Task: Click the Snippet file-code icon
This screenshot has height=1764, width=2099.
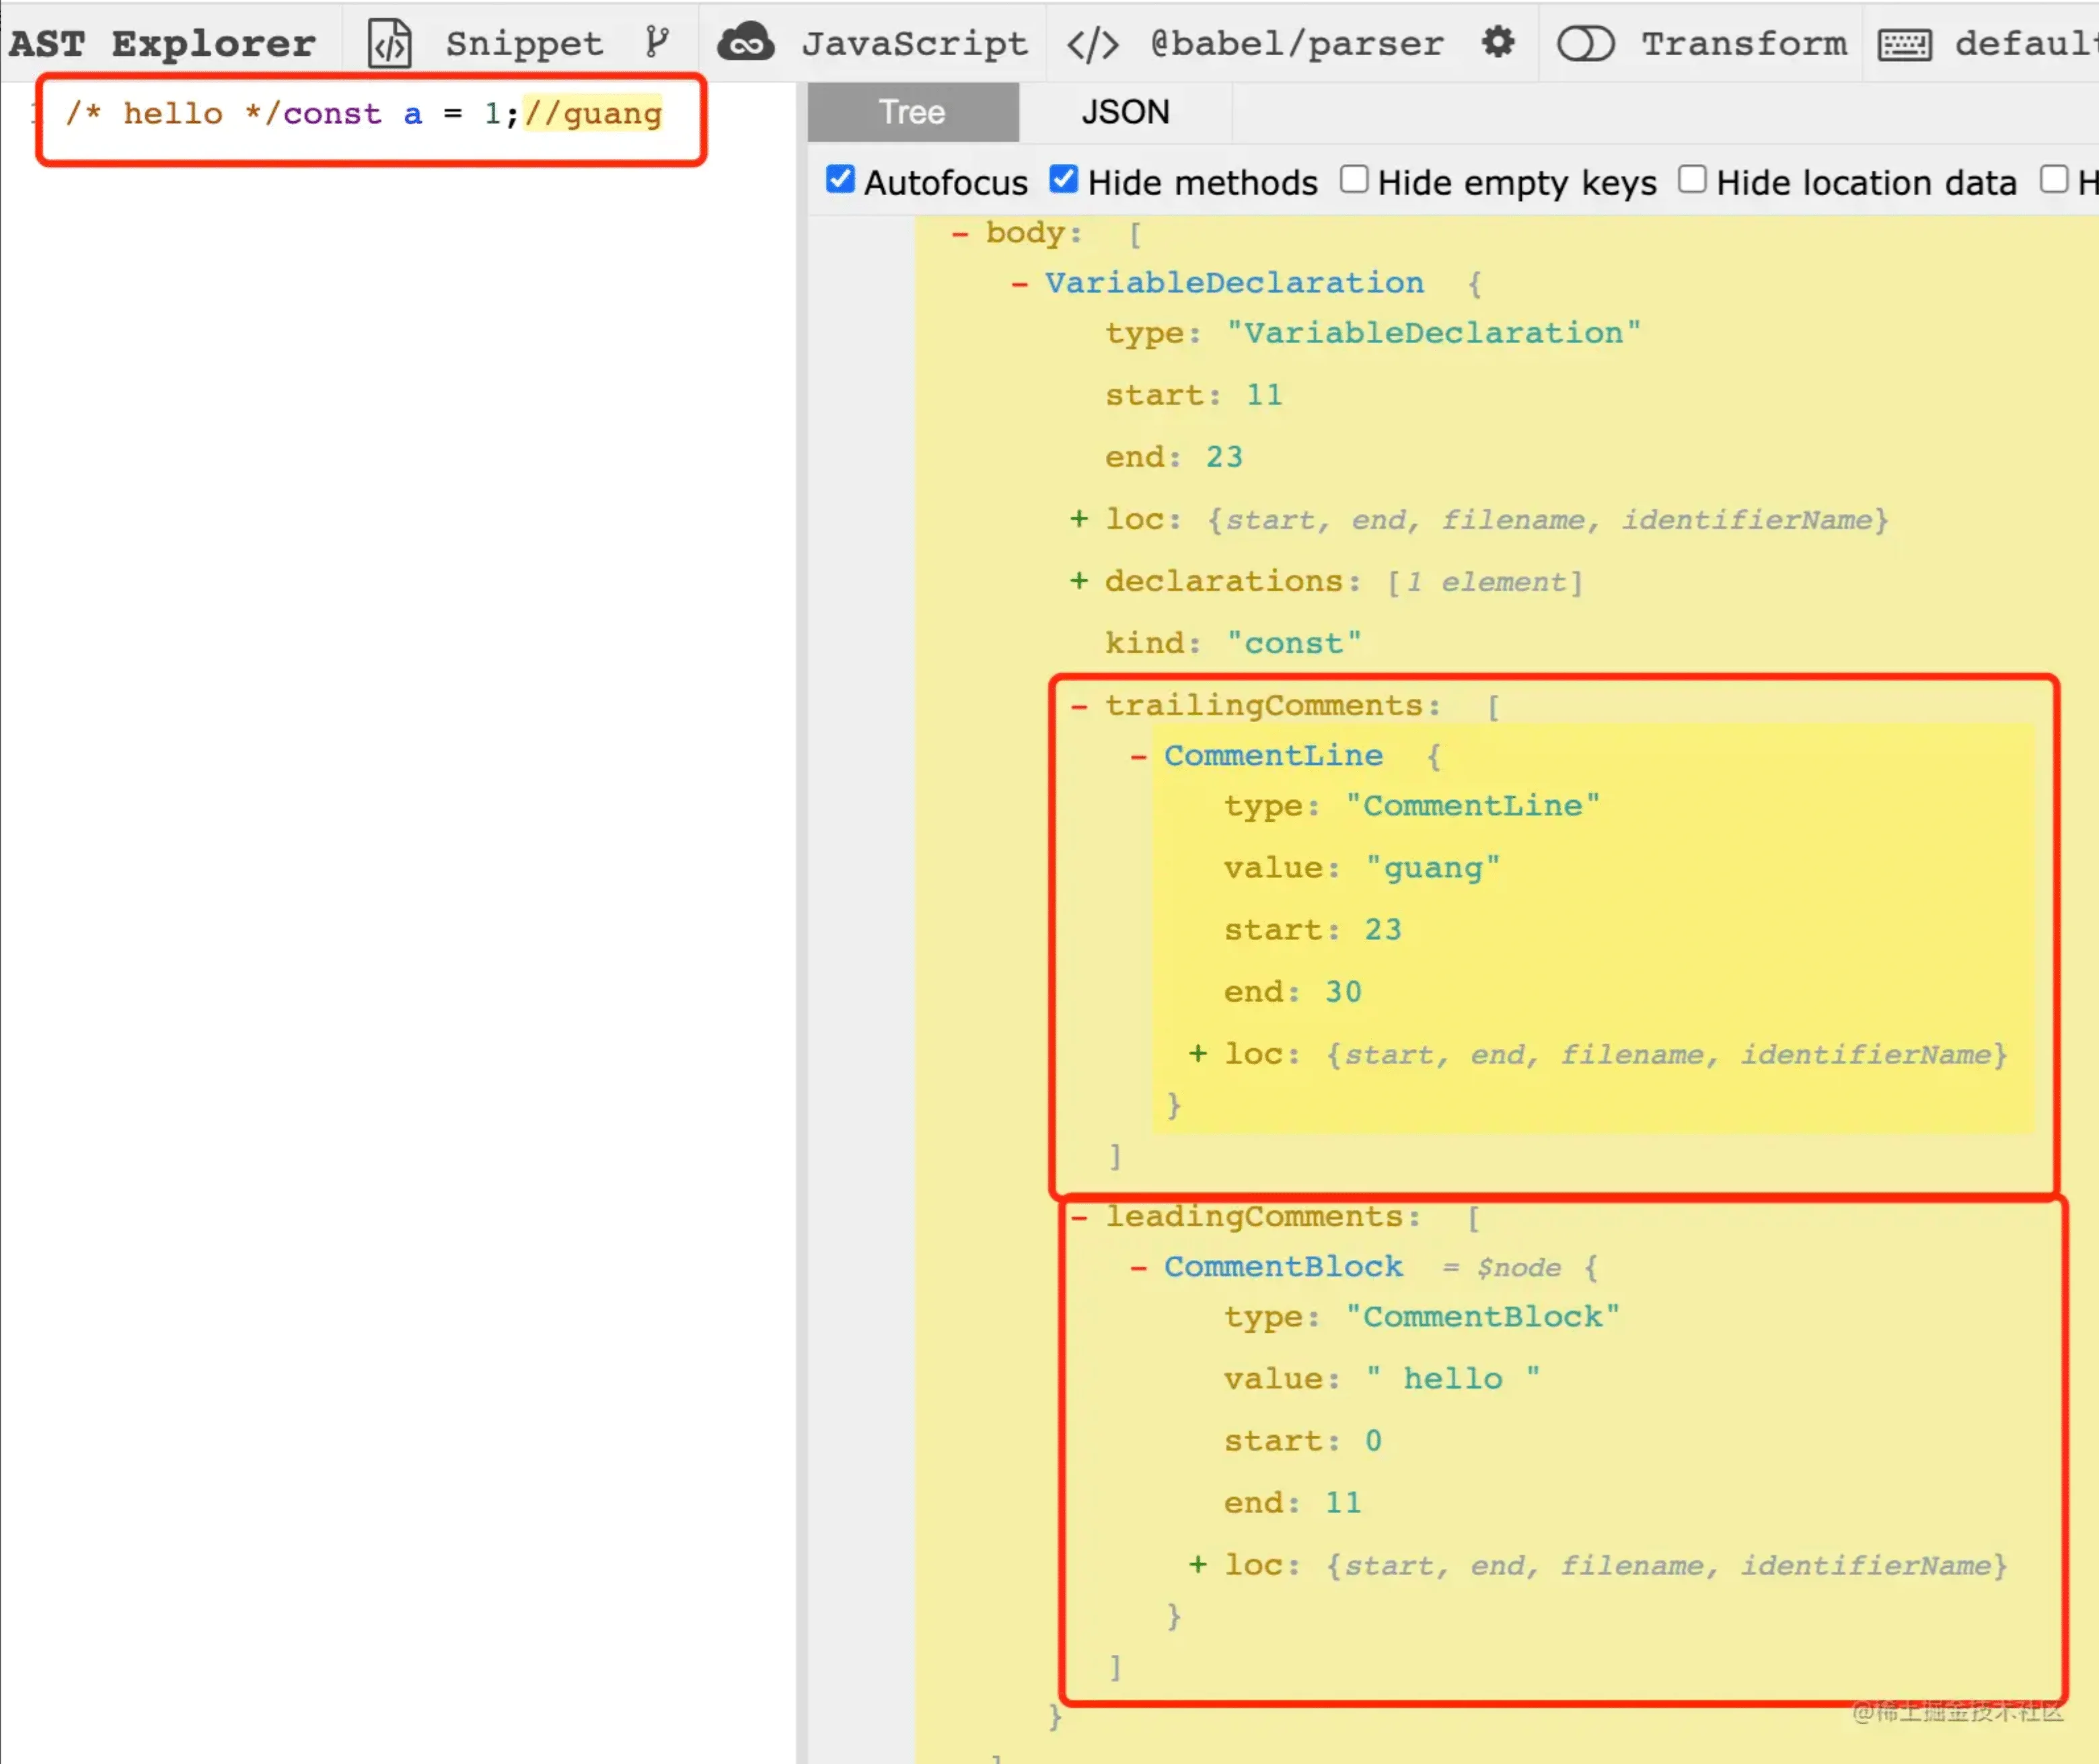Action: click(x=389, y=43)
